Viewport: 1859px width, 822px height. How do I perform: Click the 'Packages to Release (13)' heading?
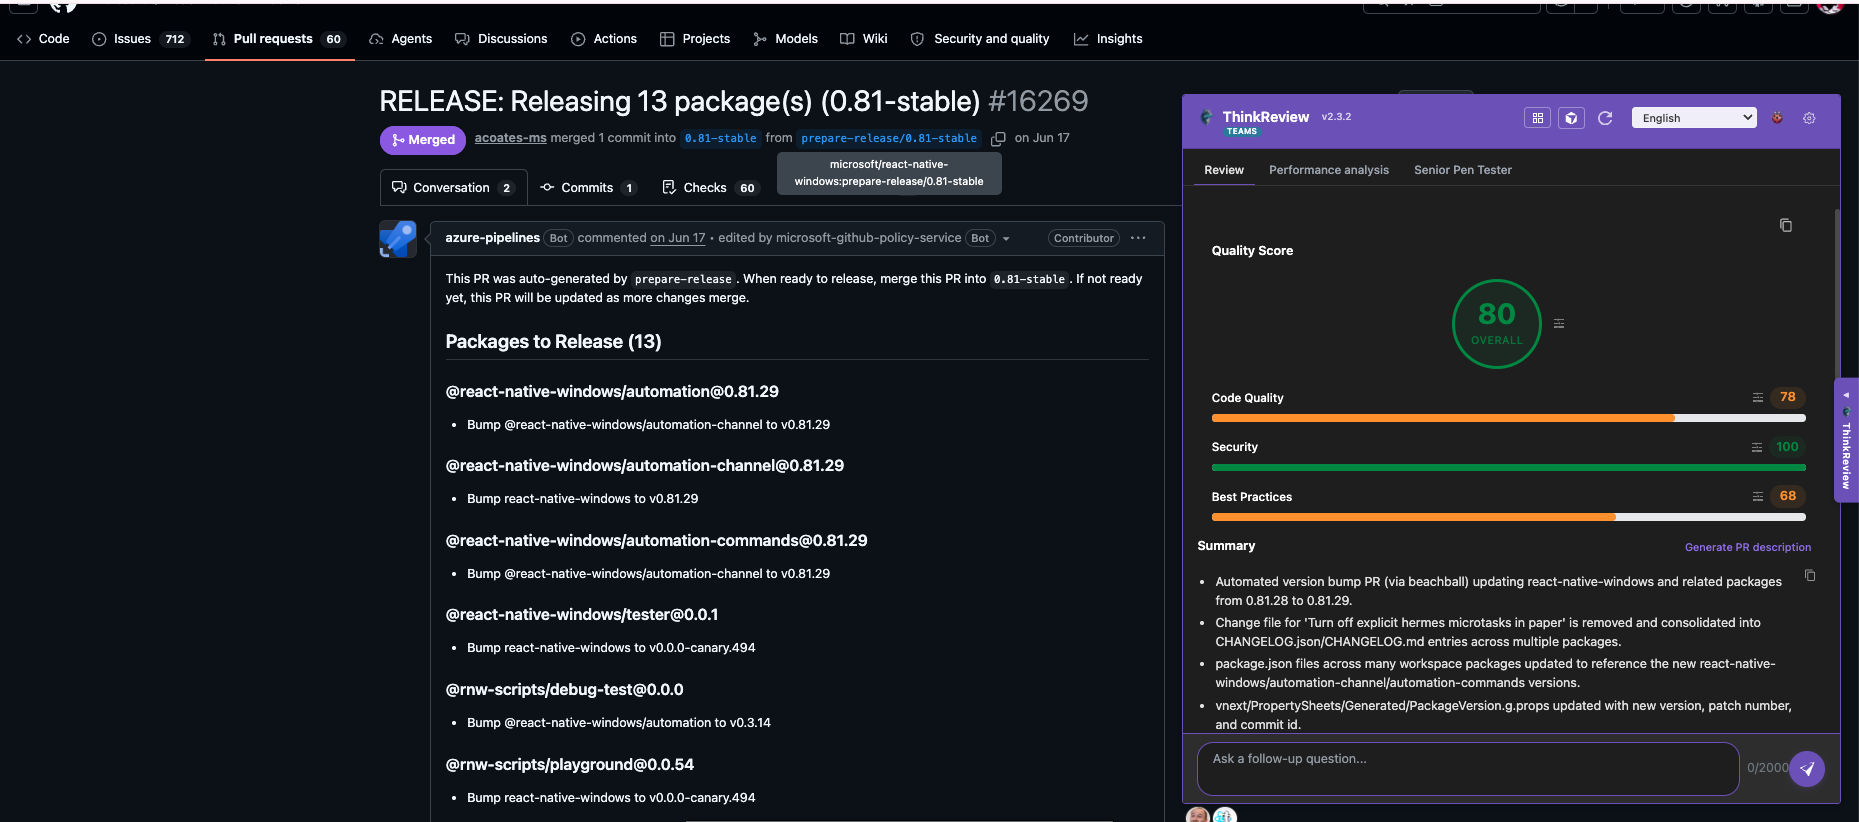pos(553,342)
